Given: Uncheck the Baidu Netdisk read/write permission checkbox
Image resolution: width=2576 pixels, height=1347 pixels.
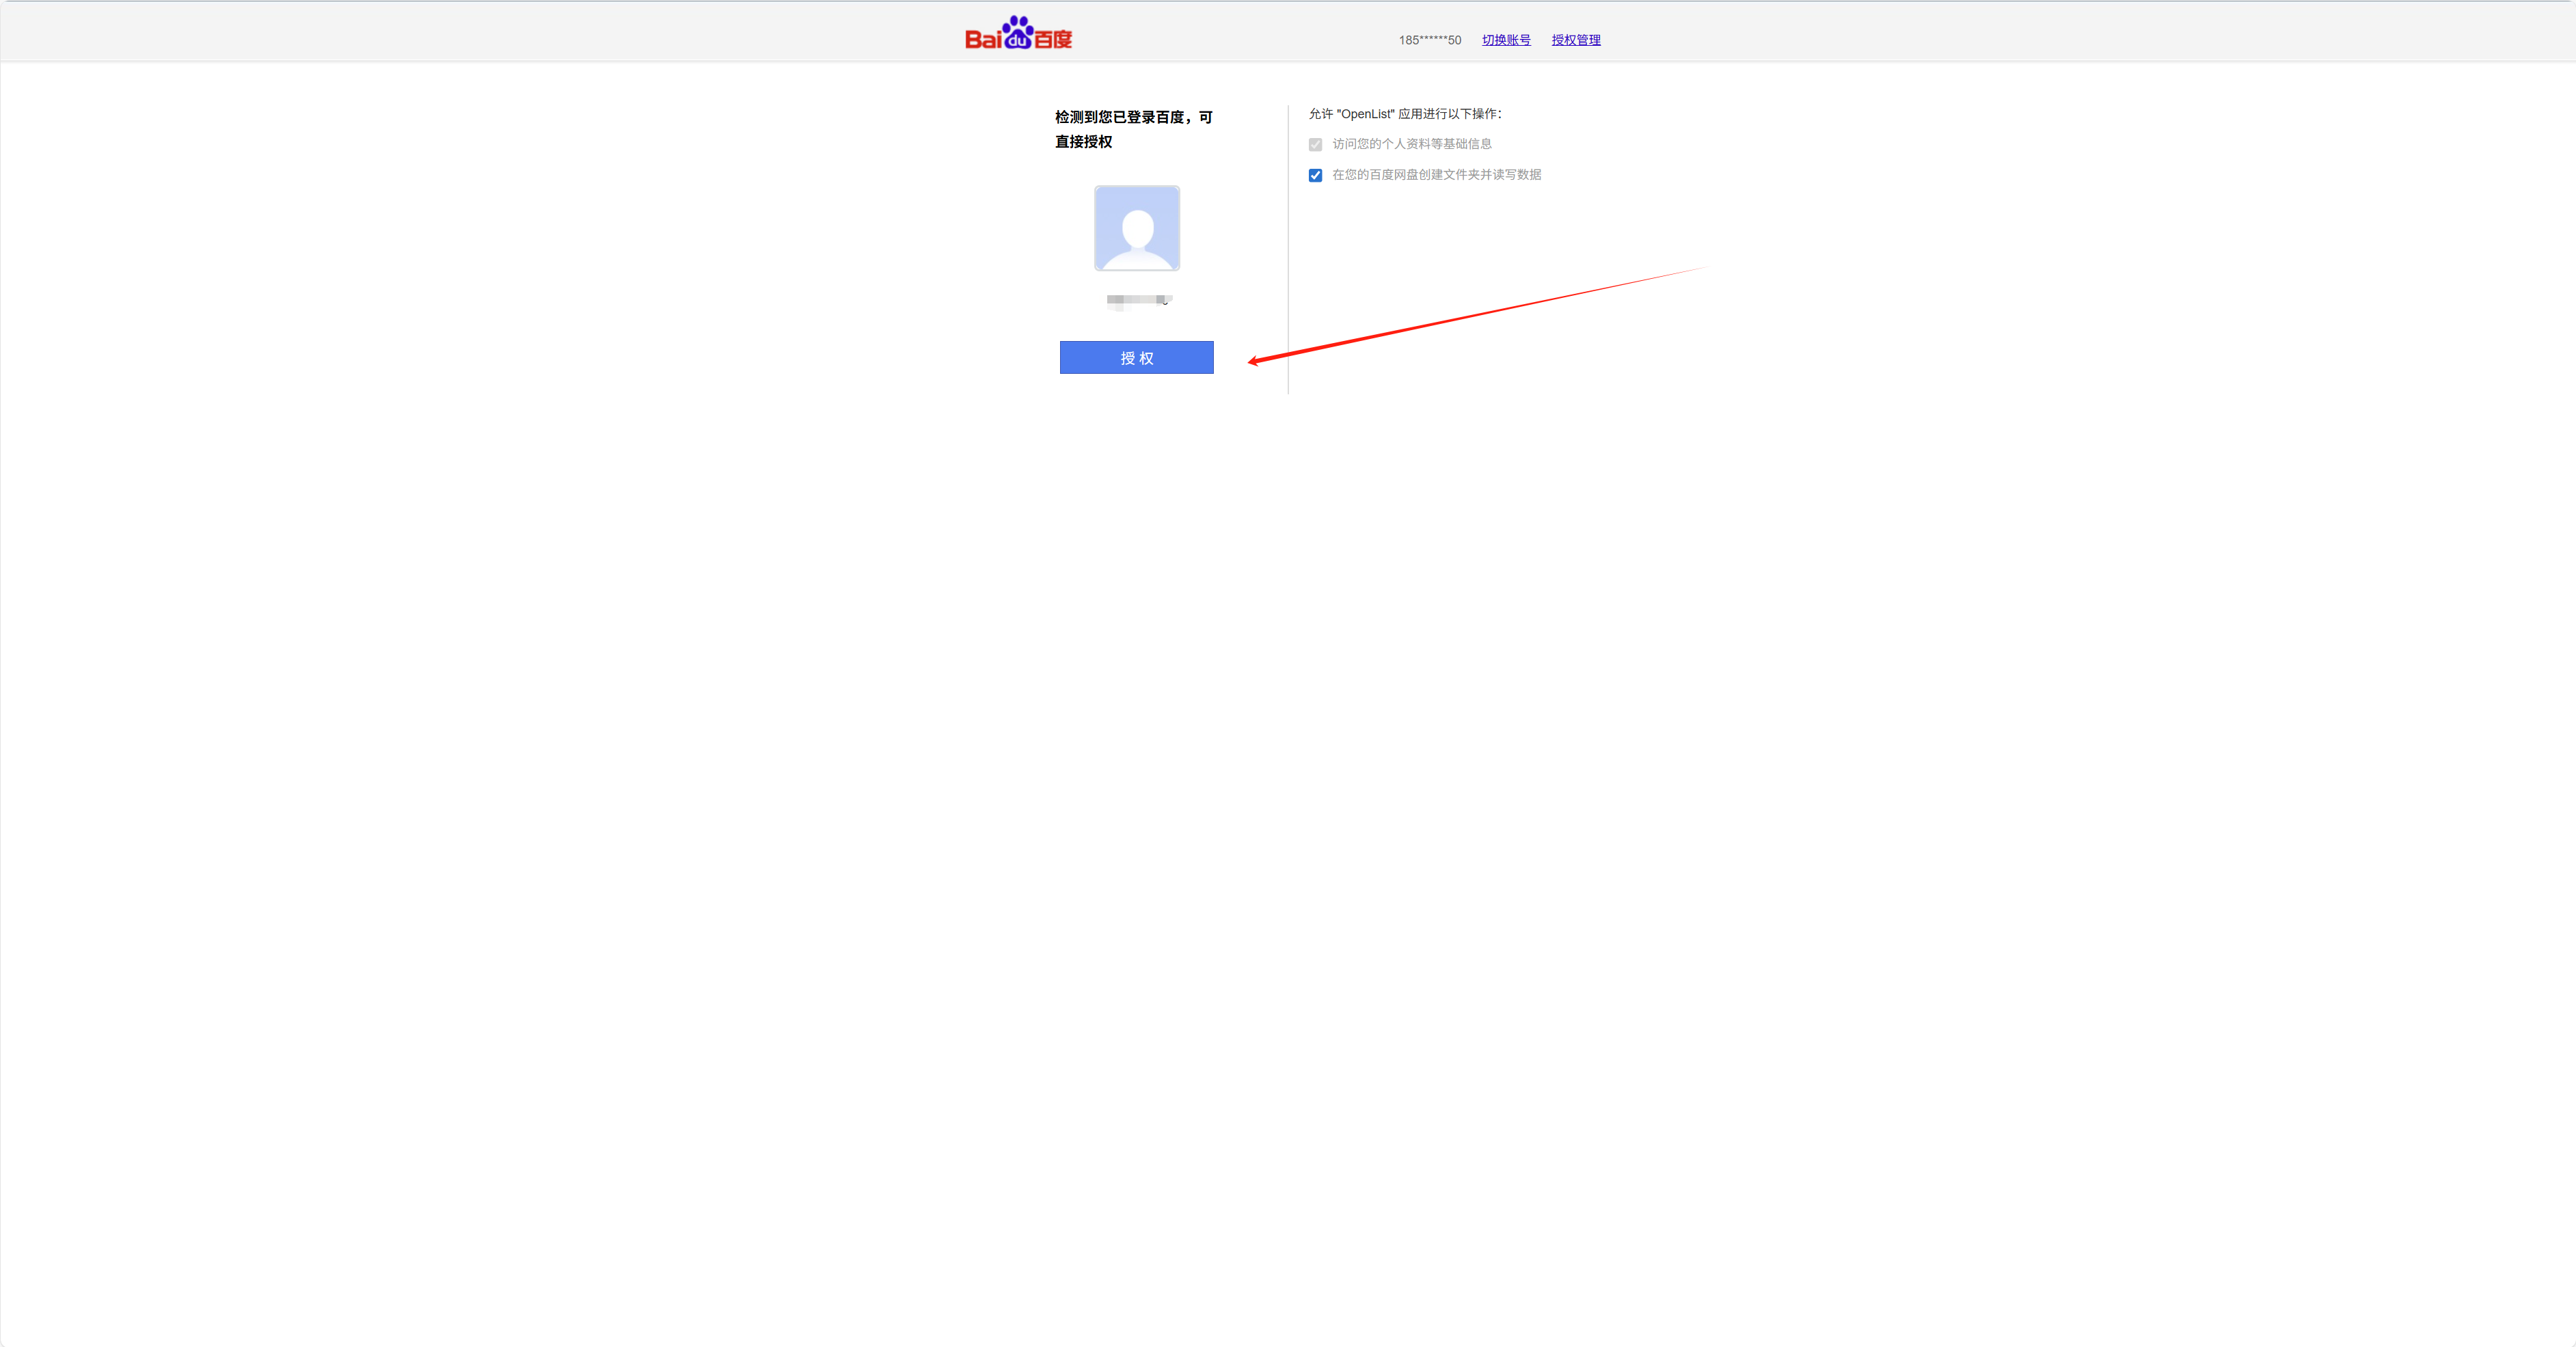Looking at the screenshot, I should click(1315, 175).
